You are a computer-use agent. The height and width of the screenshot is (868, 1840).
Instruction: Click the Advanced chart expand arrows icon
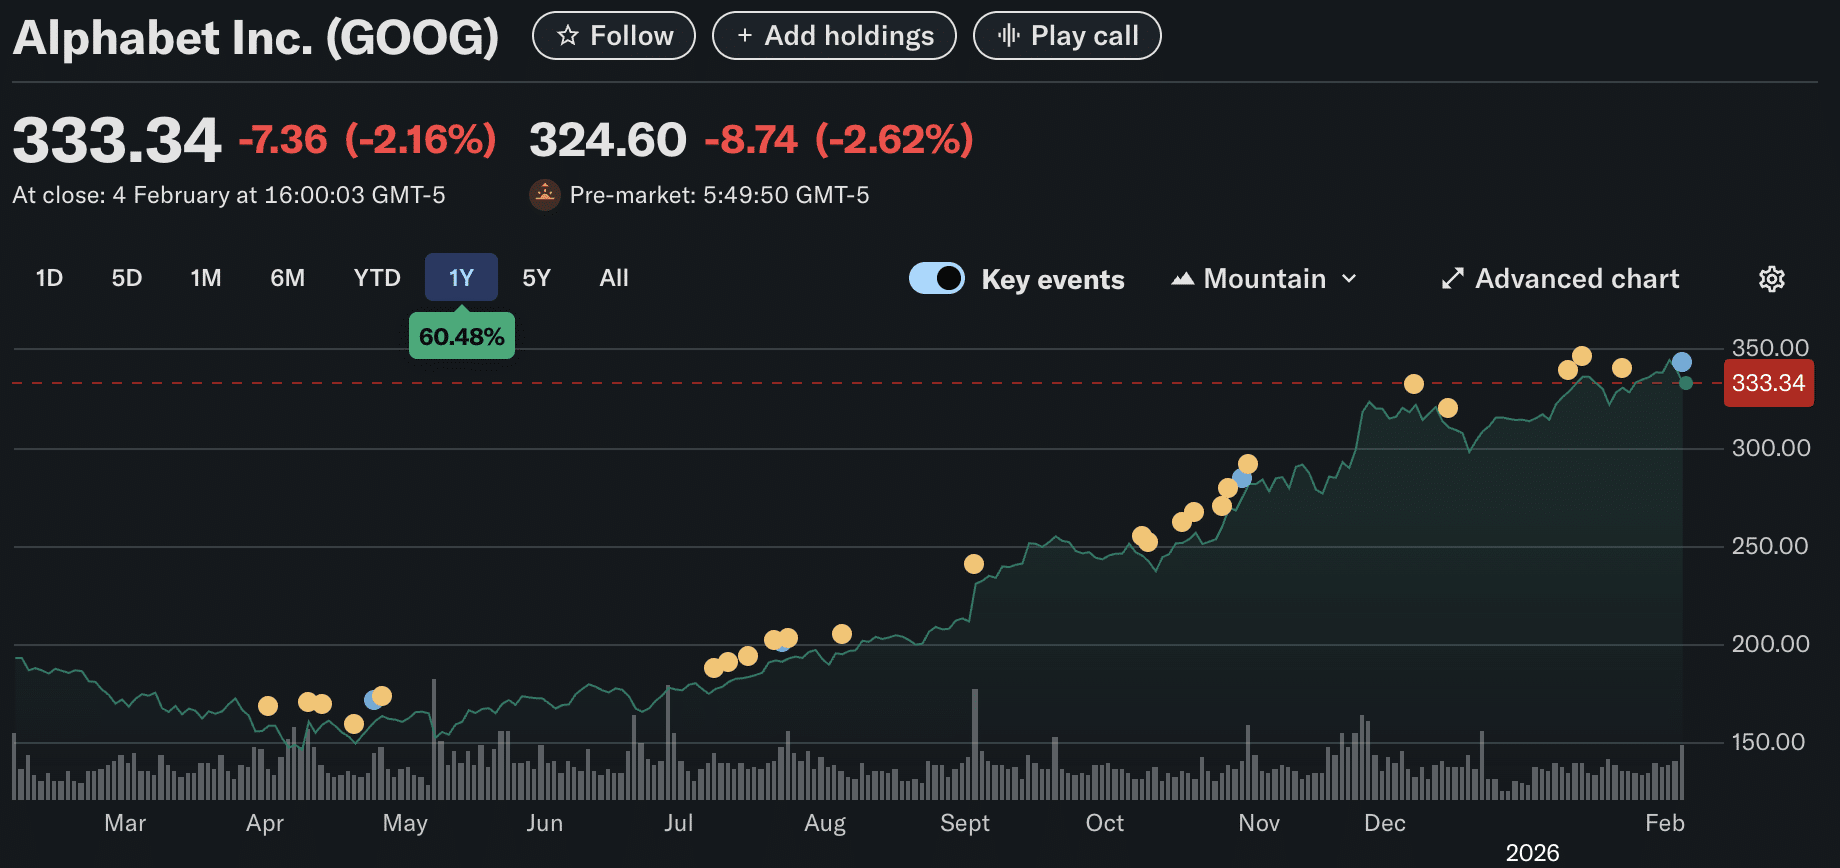click(1452, 279)
